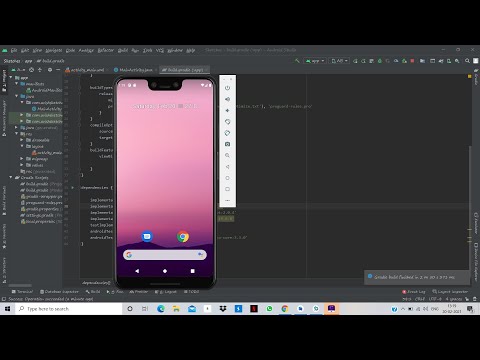Screen dimensions: 480x360
Task: Click the emulator toolbar home circle
Action: 227,178
